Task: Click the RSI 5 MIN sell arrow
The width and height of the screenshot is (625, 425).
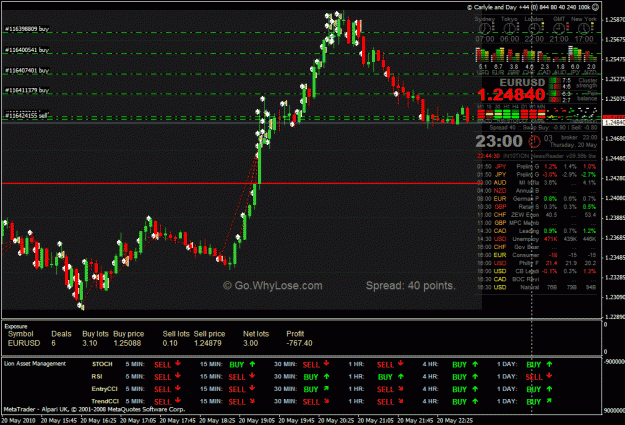Action: click(x=178, y=376)
